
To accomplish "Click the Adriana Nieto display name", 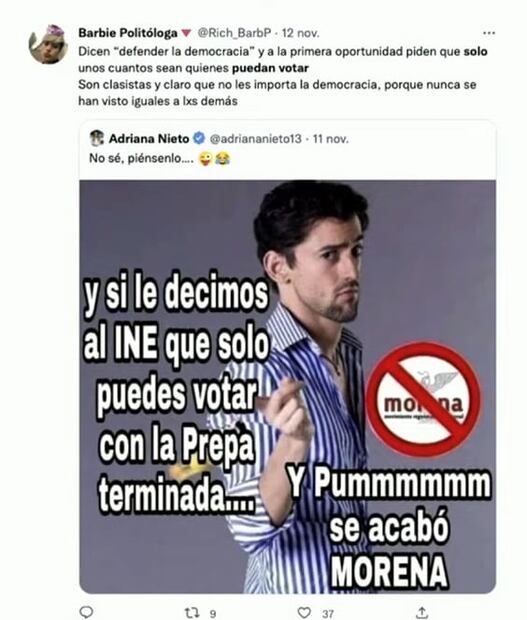I will (x=149, y=139).
